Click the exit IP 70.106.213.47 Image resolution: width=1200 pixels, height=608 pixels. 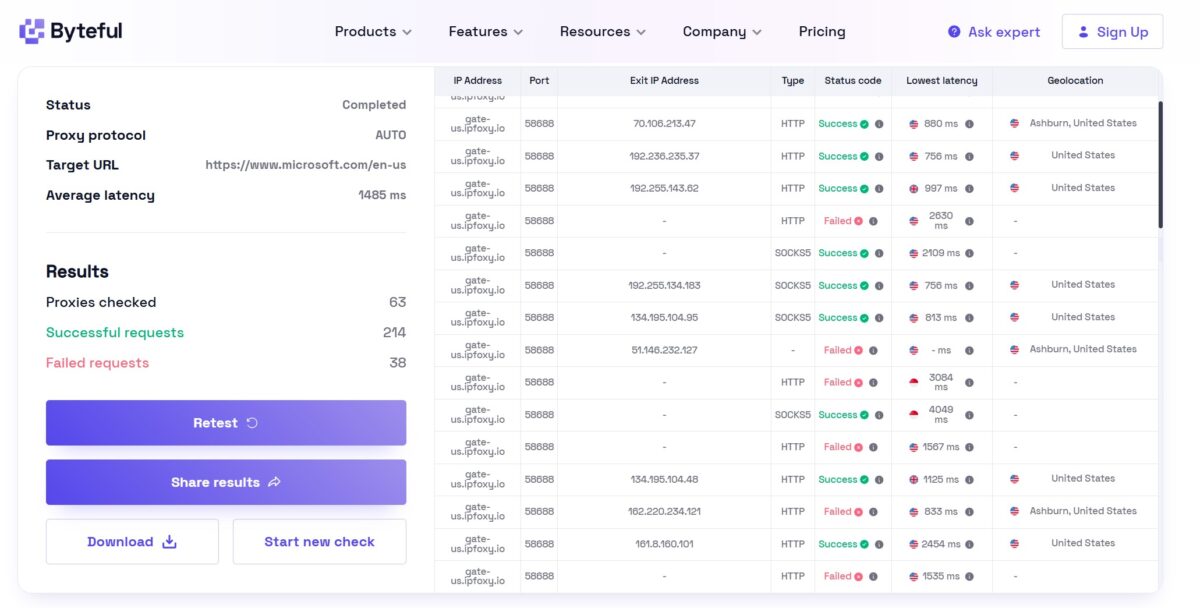coord(665,124)
